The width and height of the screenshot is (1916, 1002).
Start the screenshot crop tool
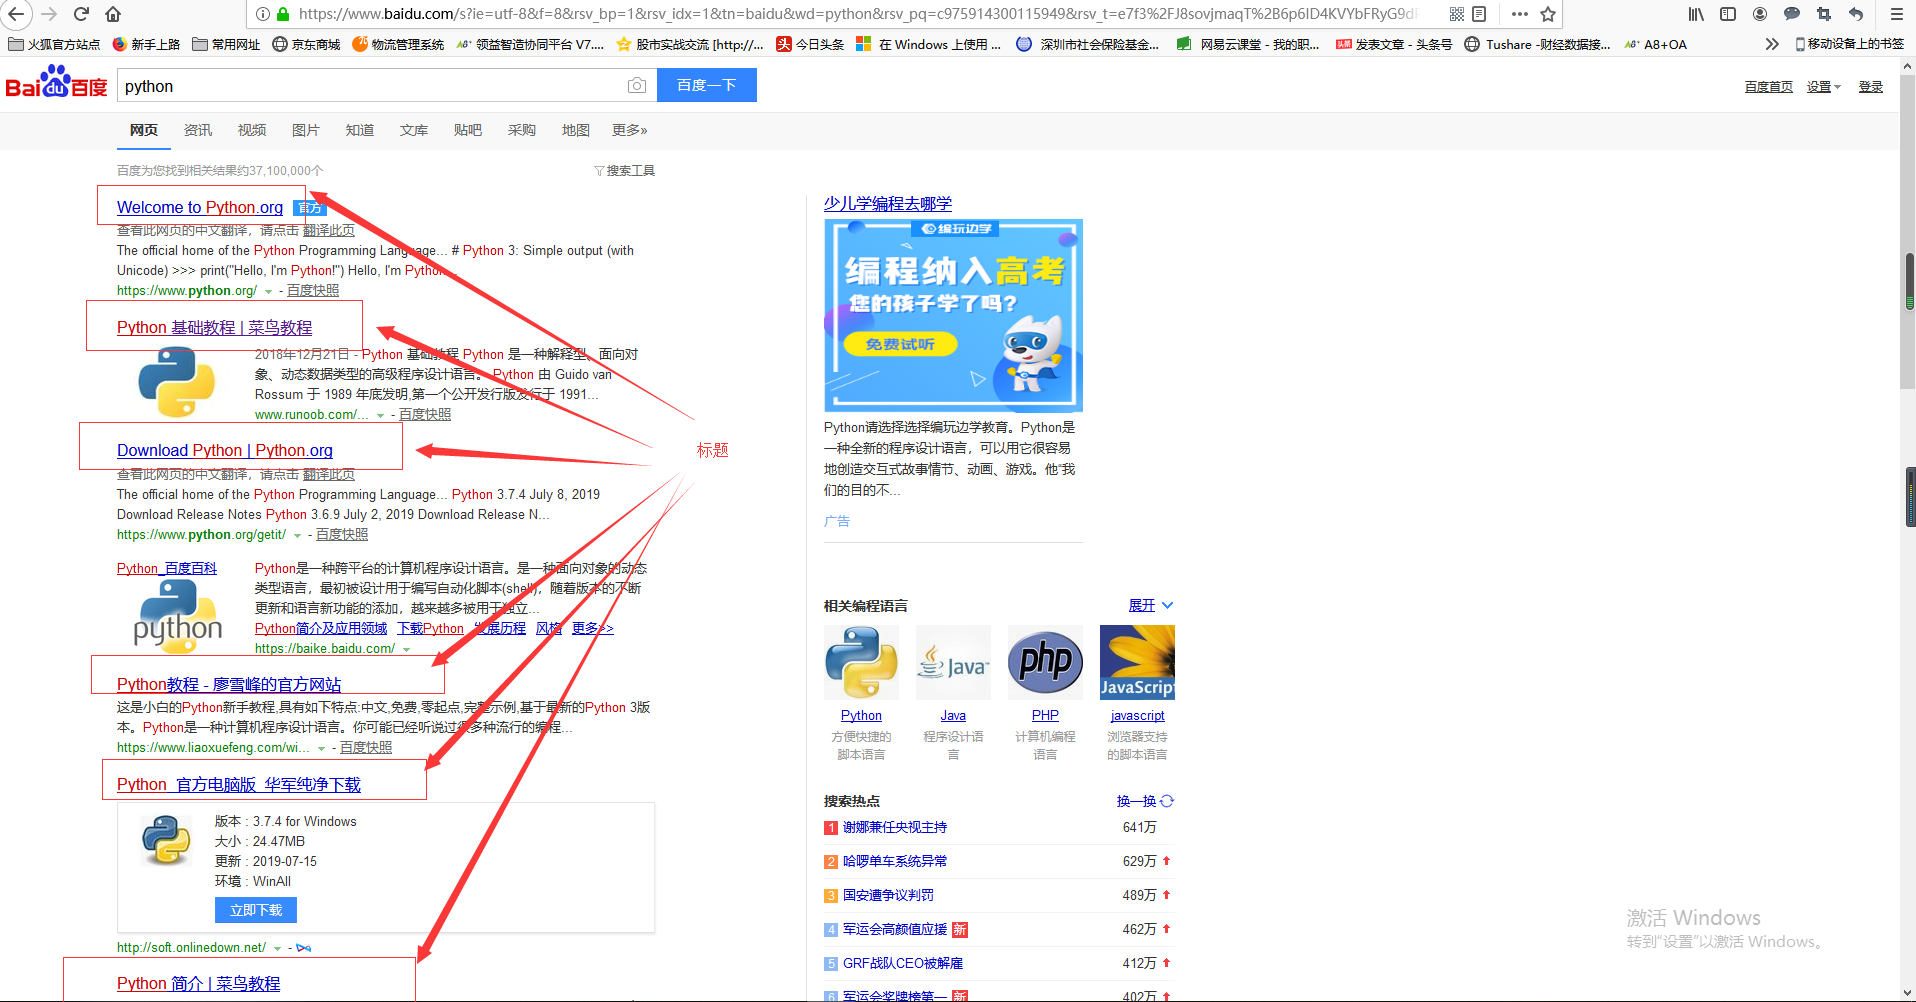pos(1824,14)
